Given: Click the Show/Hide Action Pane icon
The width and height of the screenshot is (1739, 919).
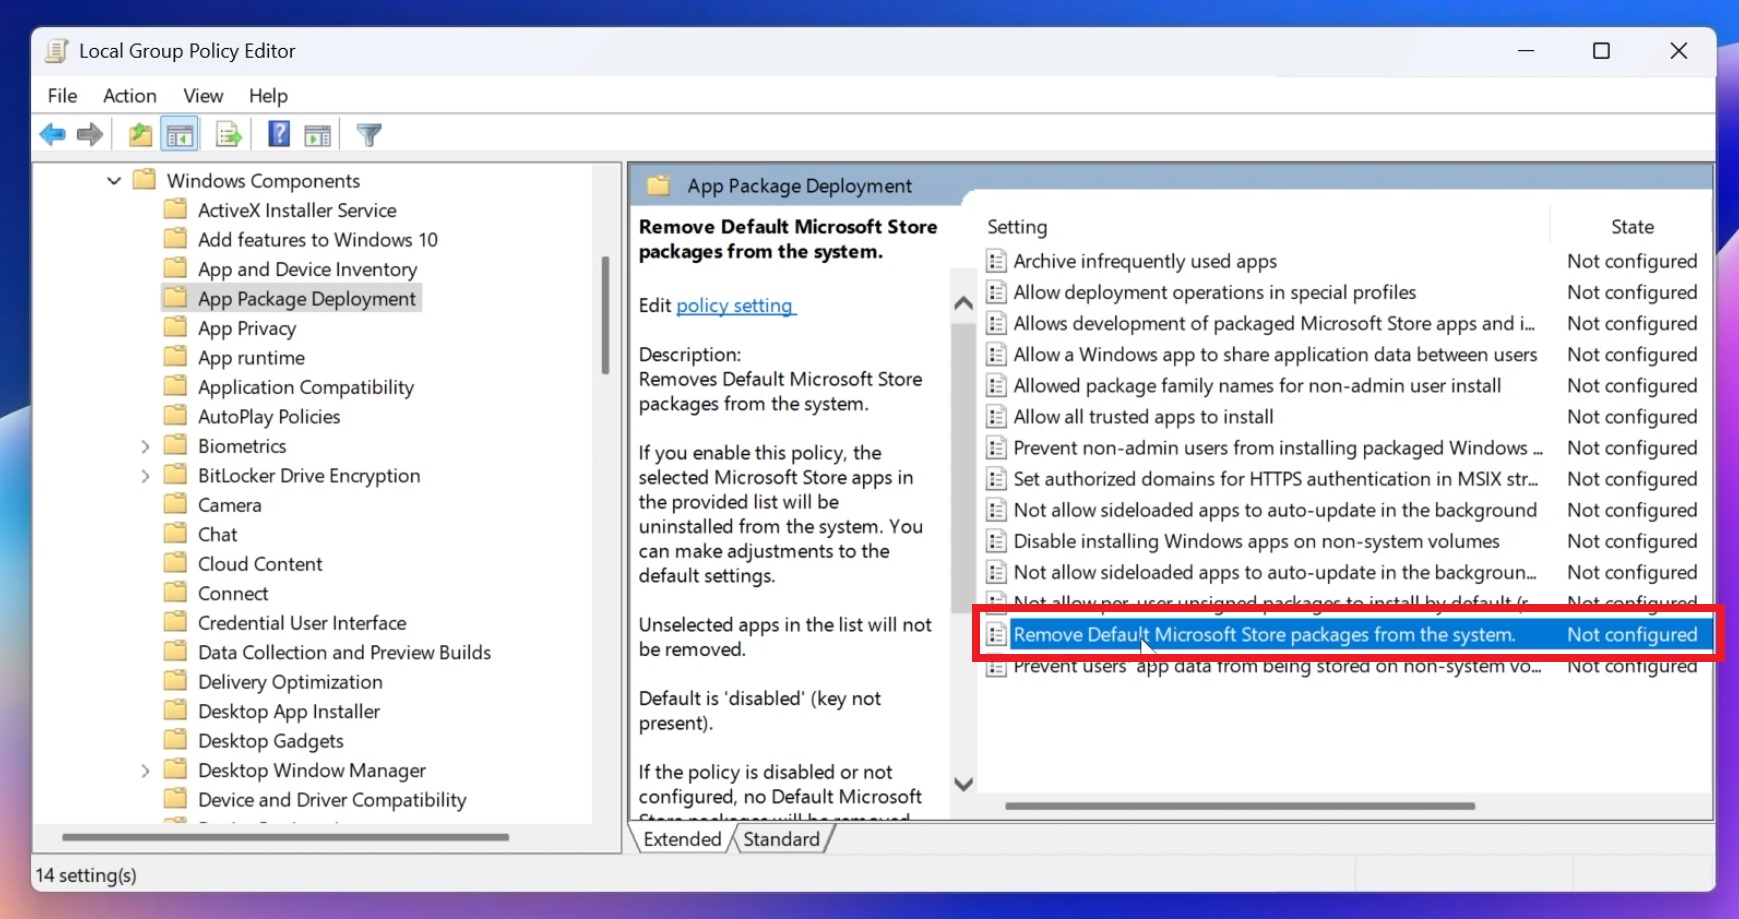Looking at the screenshot, I should (x=318, y=133).
